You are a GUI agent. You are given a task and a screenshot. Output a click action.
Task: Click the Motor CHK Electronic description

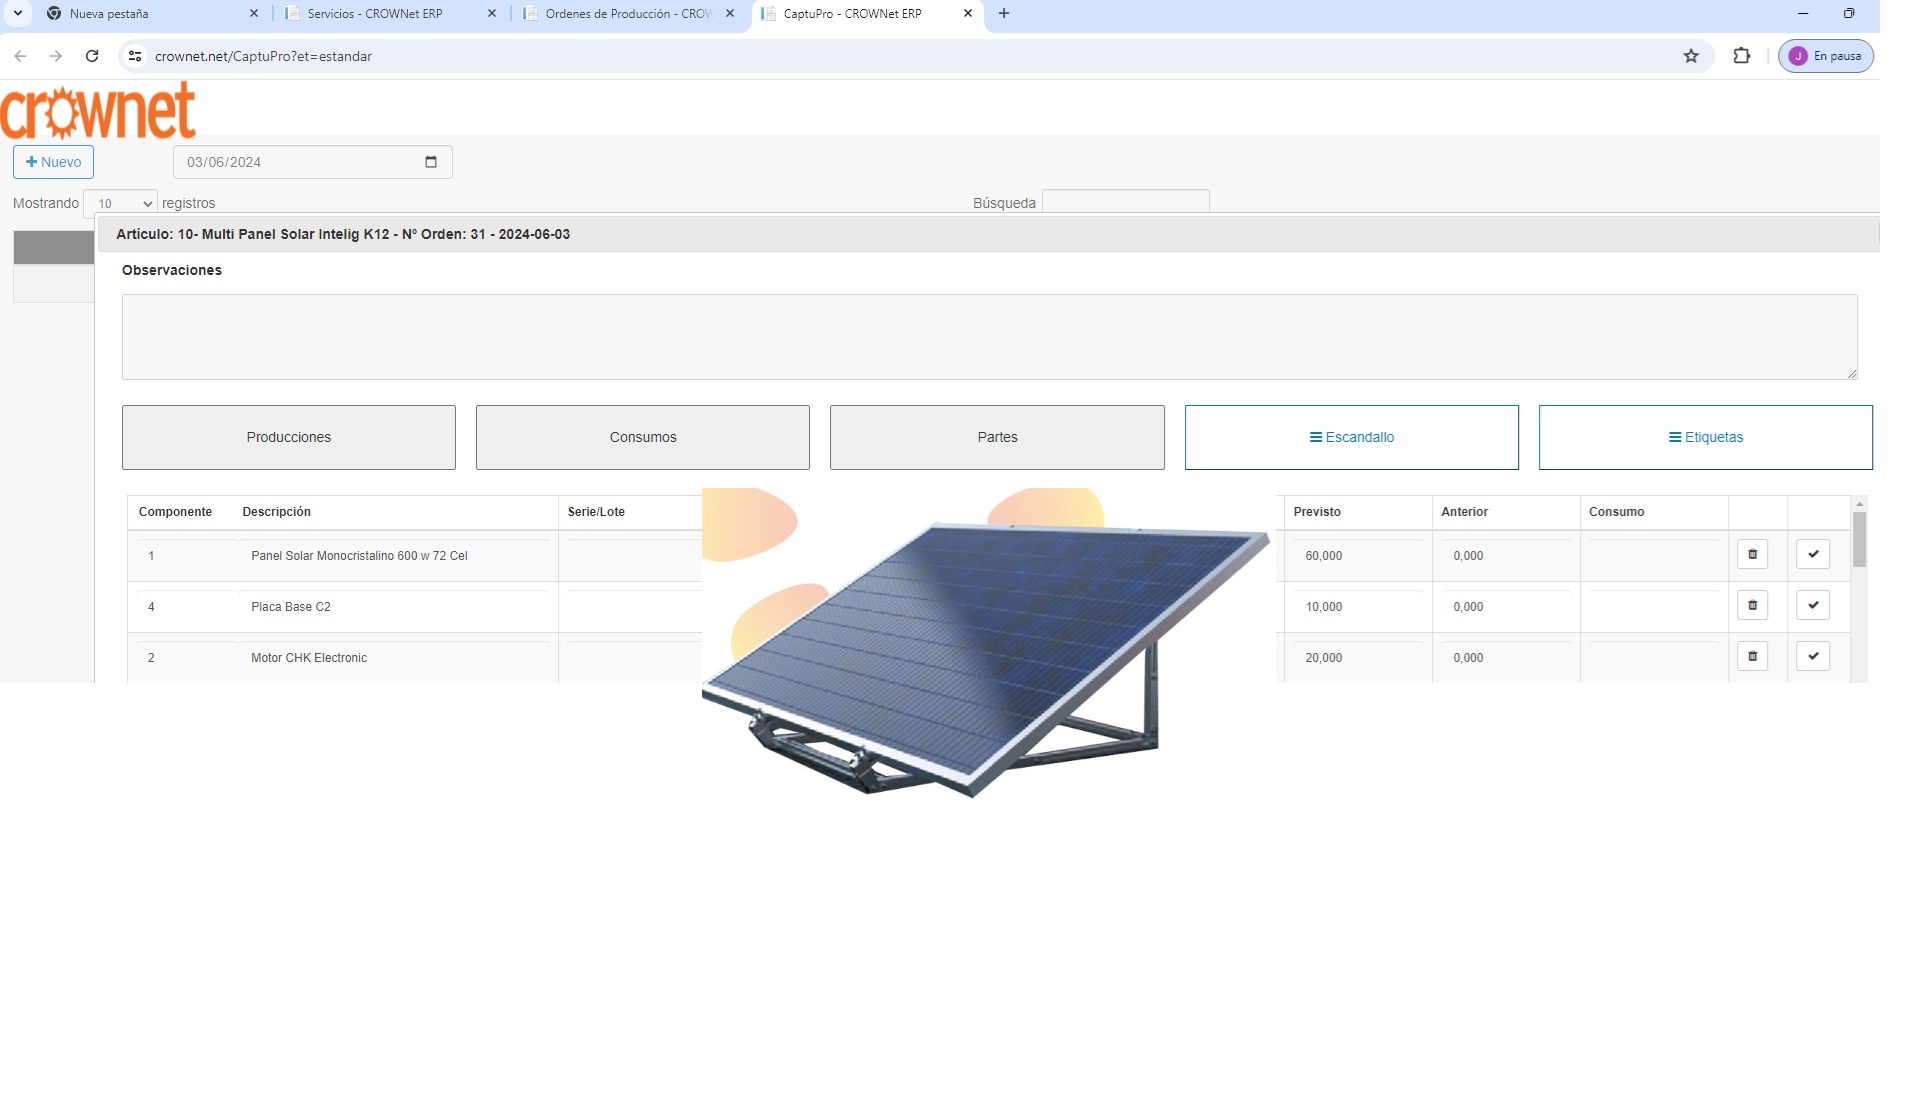pos(308,657)
